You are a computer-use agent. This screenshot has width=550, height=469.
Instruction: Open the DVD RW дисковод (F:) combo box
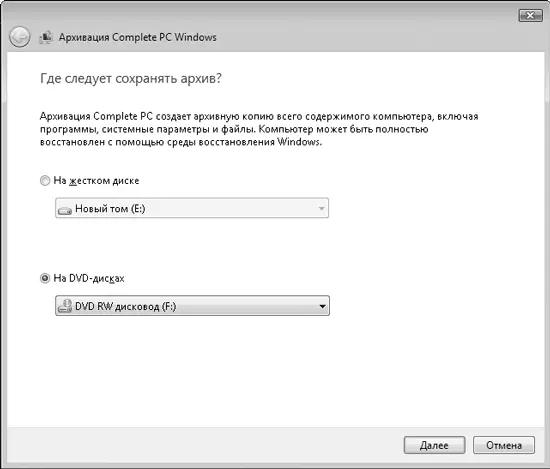pyautogui.click(x=192, y=306)
